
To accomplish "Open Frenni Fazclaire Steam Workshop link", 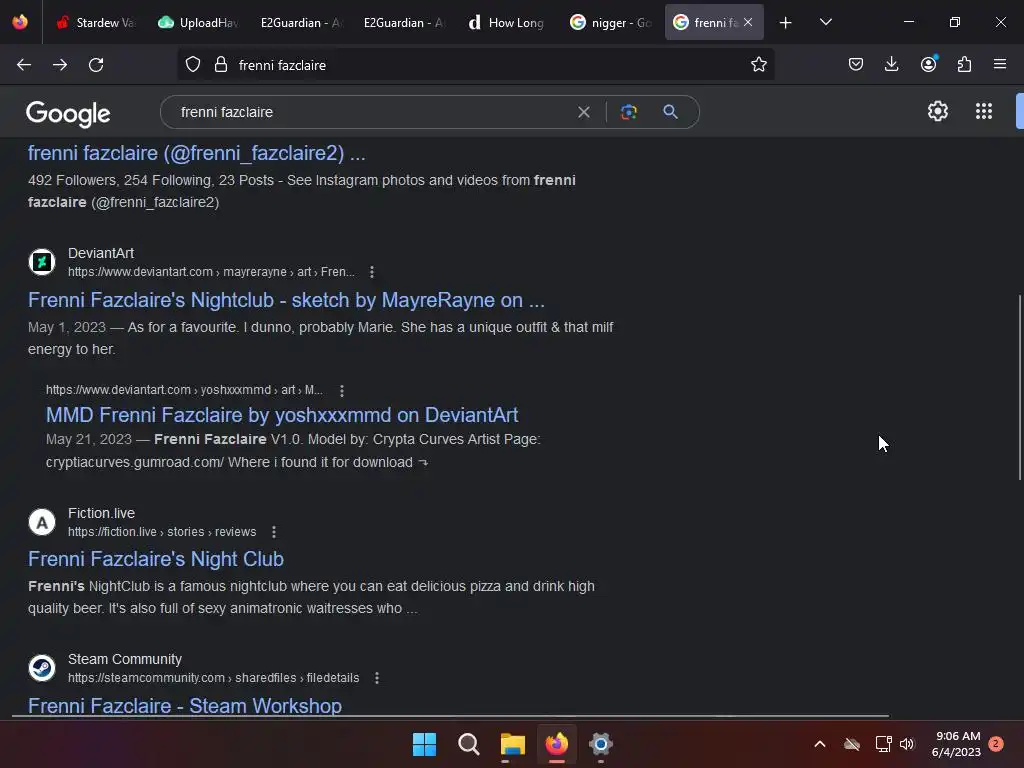I will pyautogui.click(x=185, y=706).
